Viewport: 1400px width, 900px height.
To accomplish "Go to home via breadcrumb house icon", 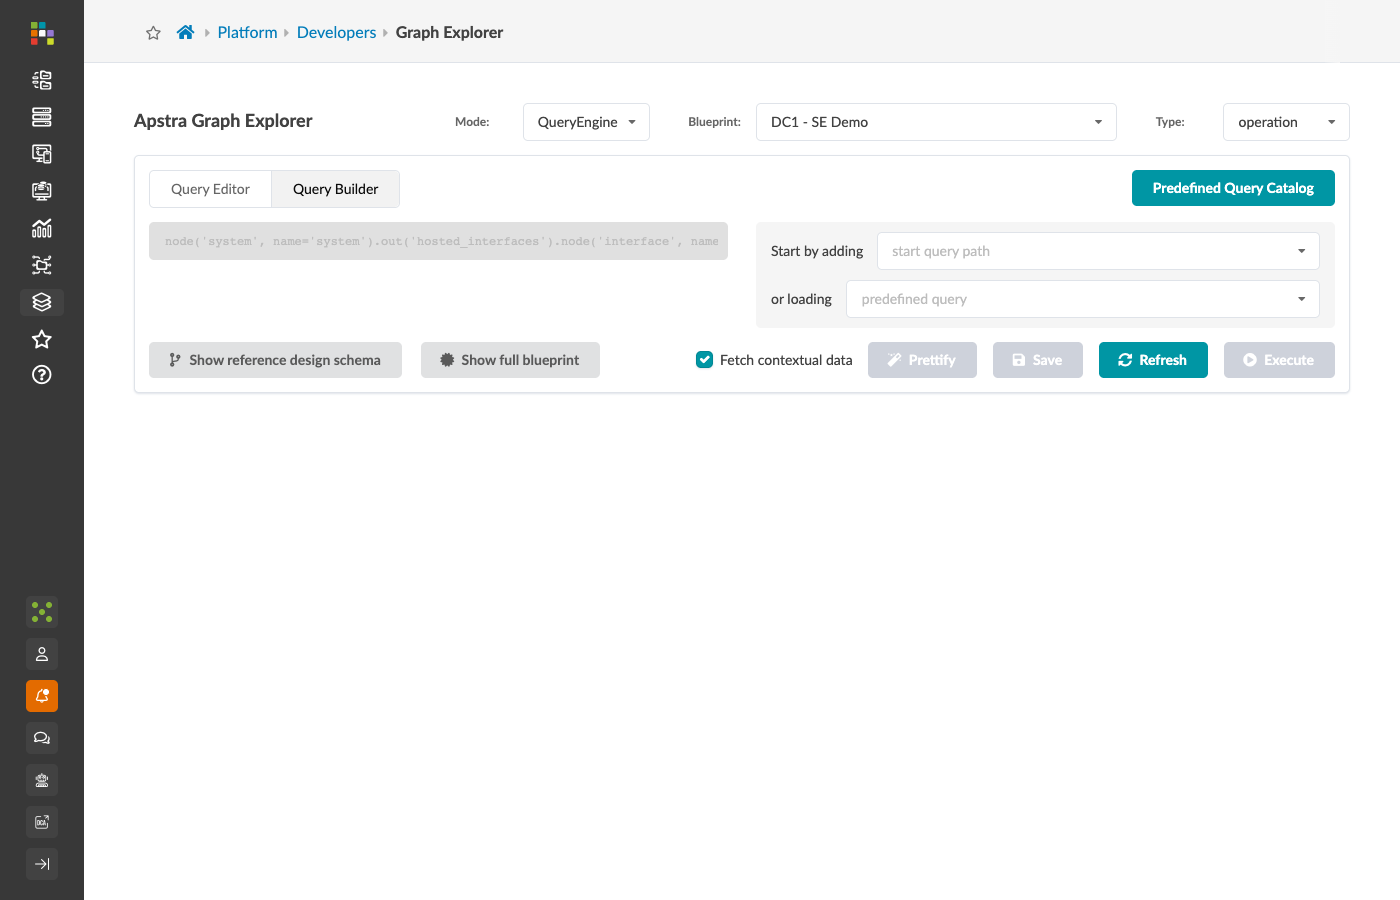I will [185, 32].
